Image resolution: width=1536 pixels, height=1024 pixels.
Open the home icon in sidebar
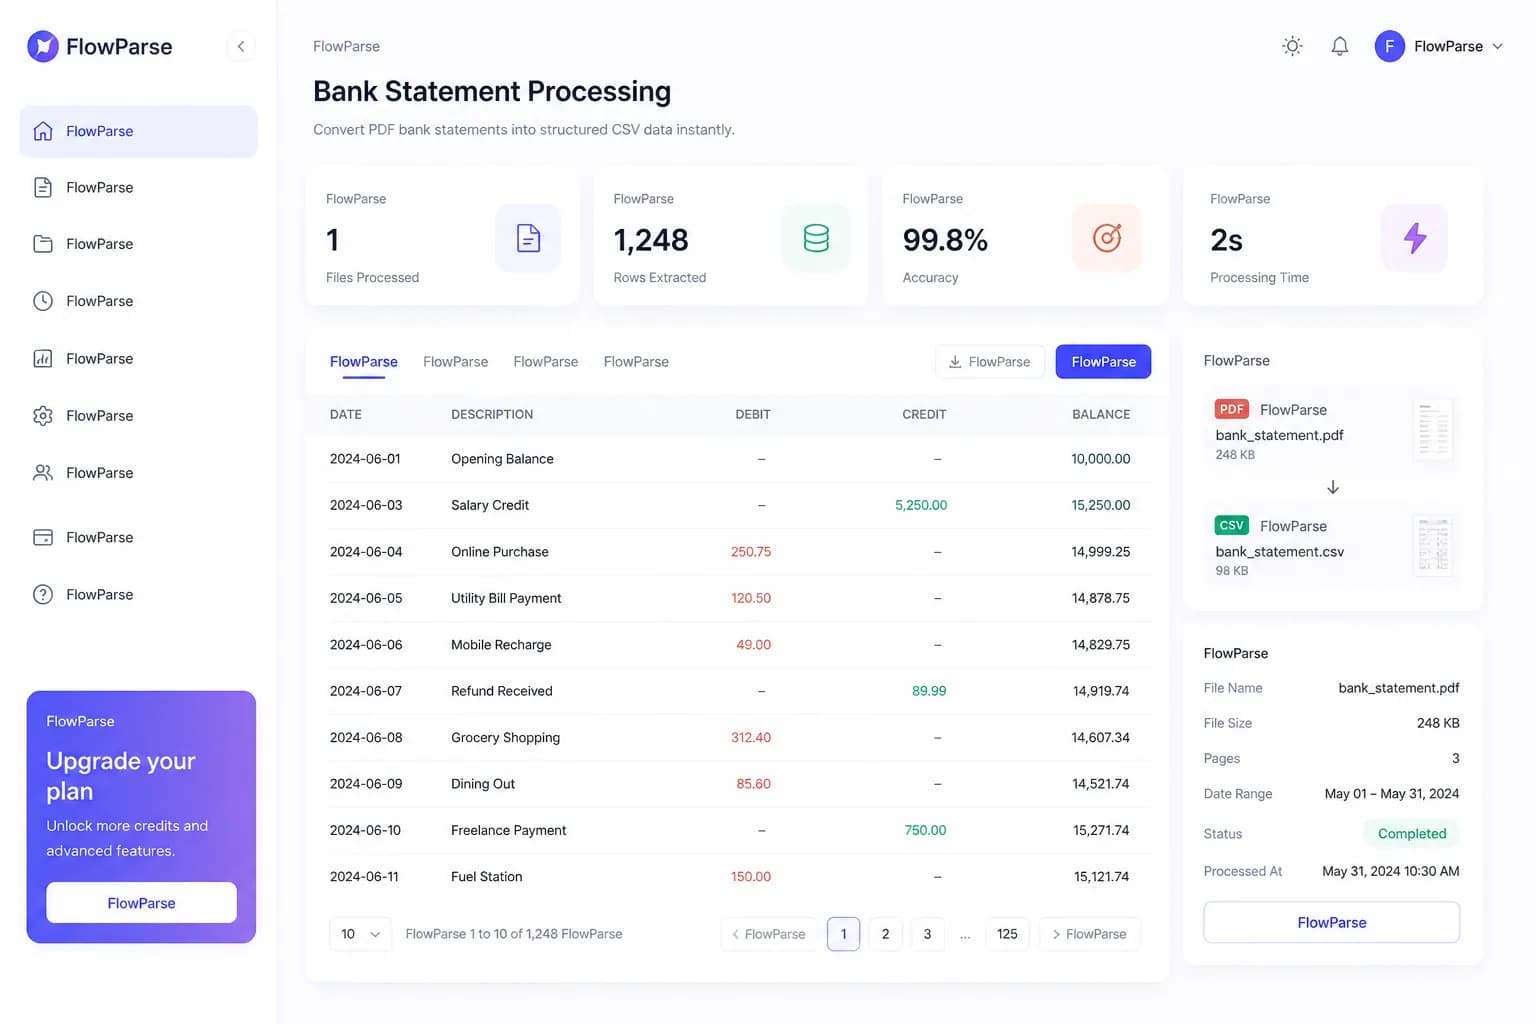point(43,131)
